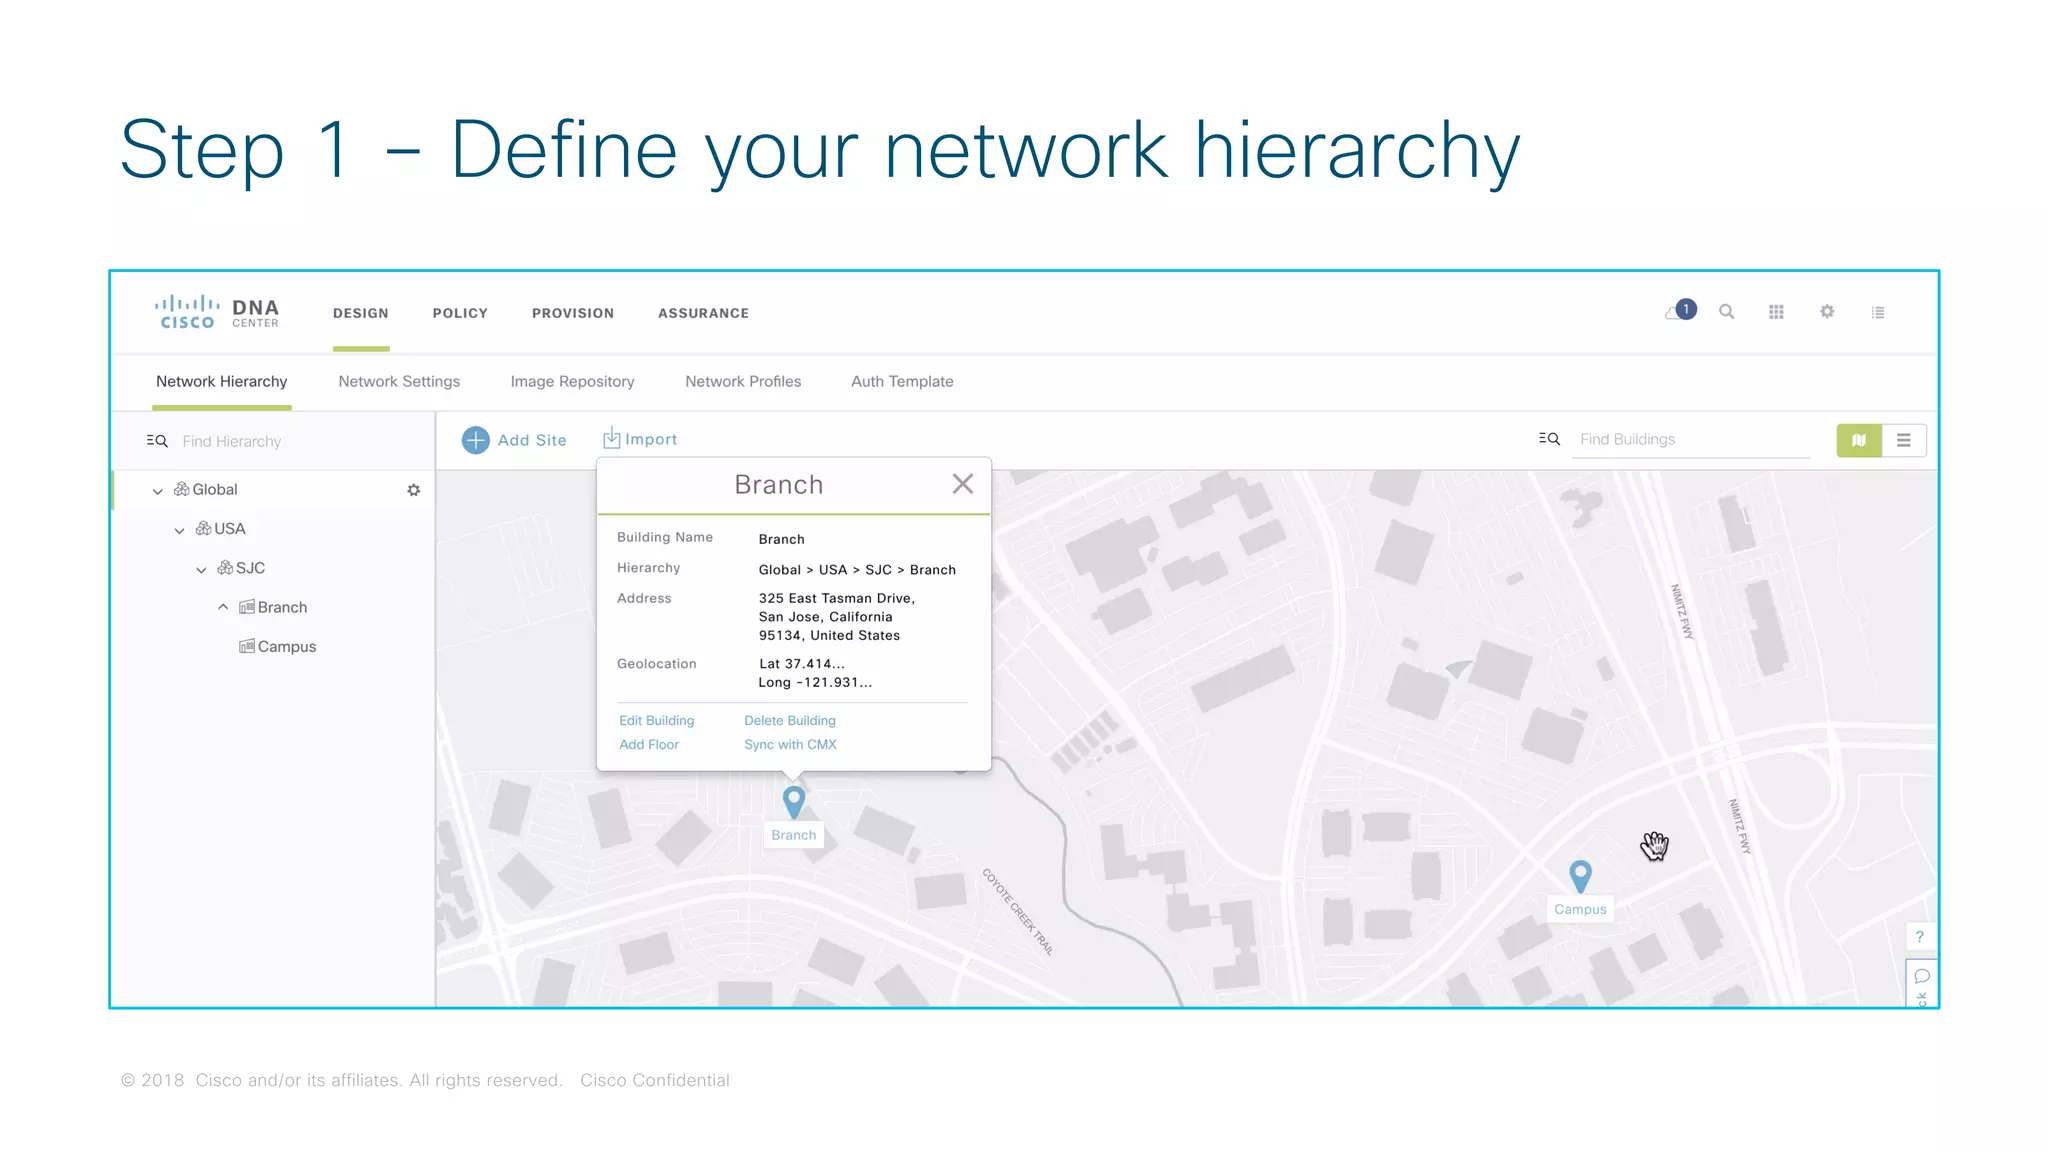Toggle the Branch tree node chevron
This screenshot has height=1152, width=2048.
pyautogui.click(x=223, y=607)
